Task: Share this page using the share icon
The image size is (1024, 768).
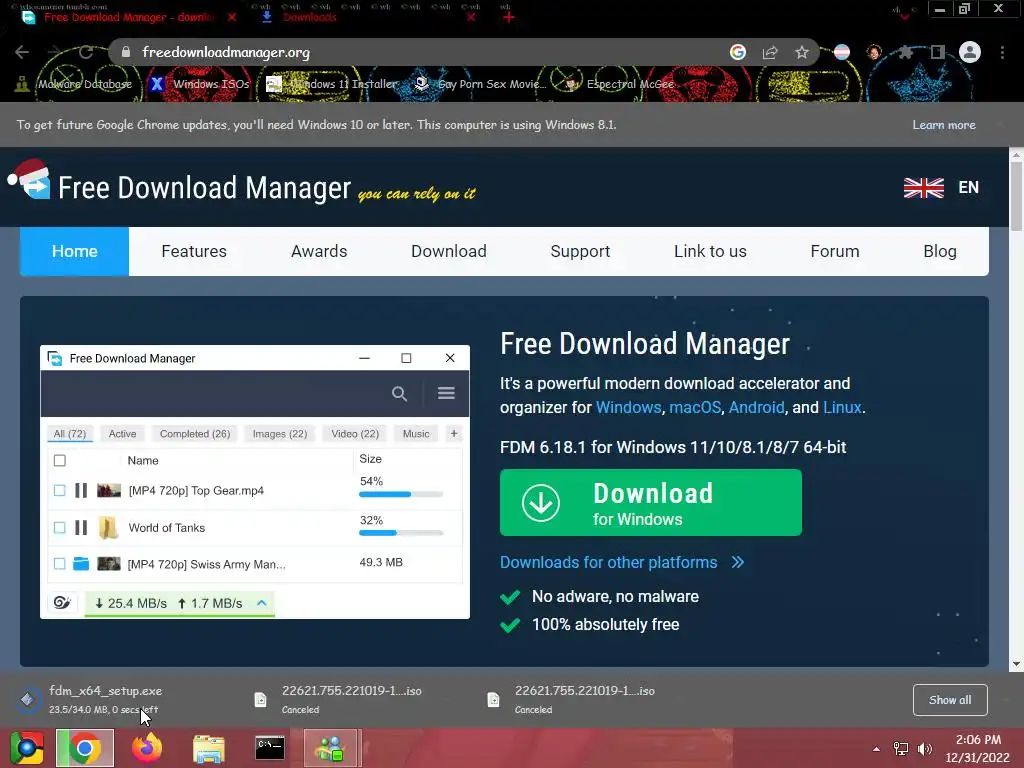Action: [770, 52]
